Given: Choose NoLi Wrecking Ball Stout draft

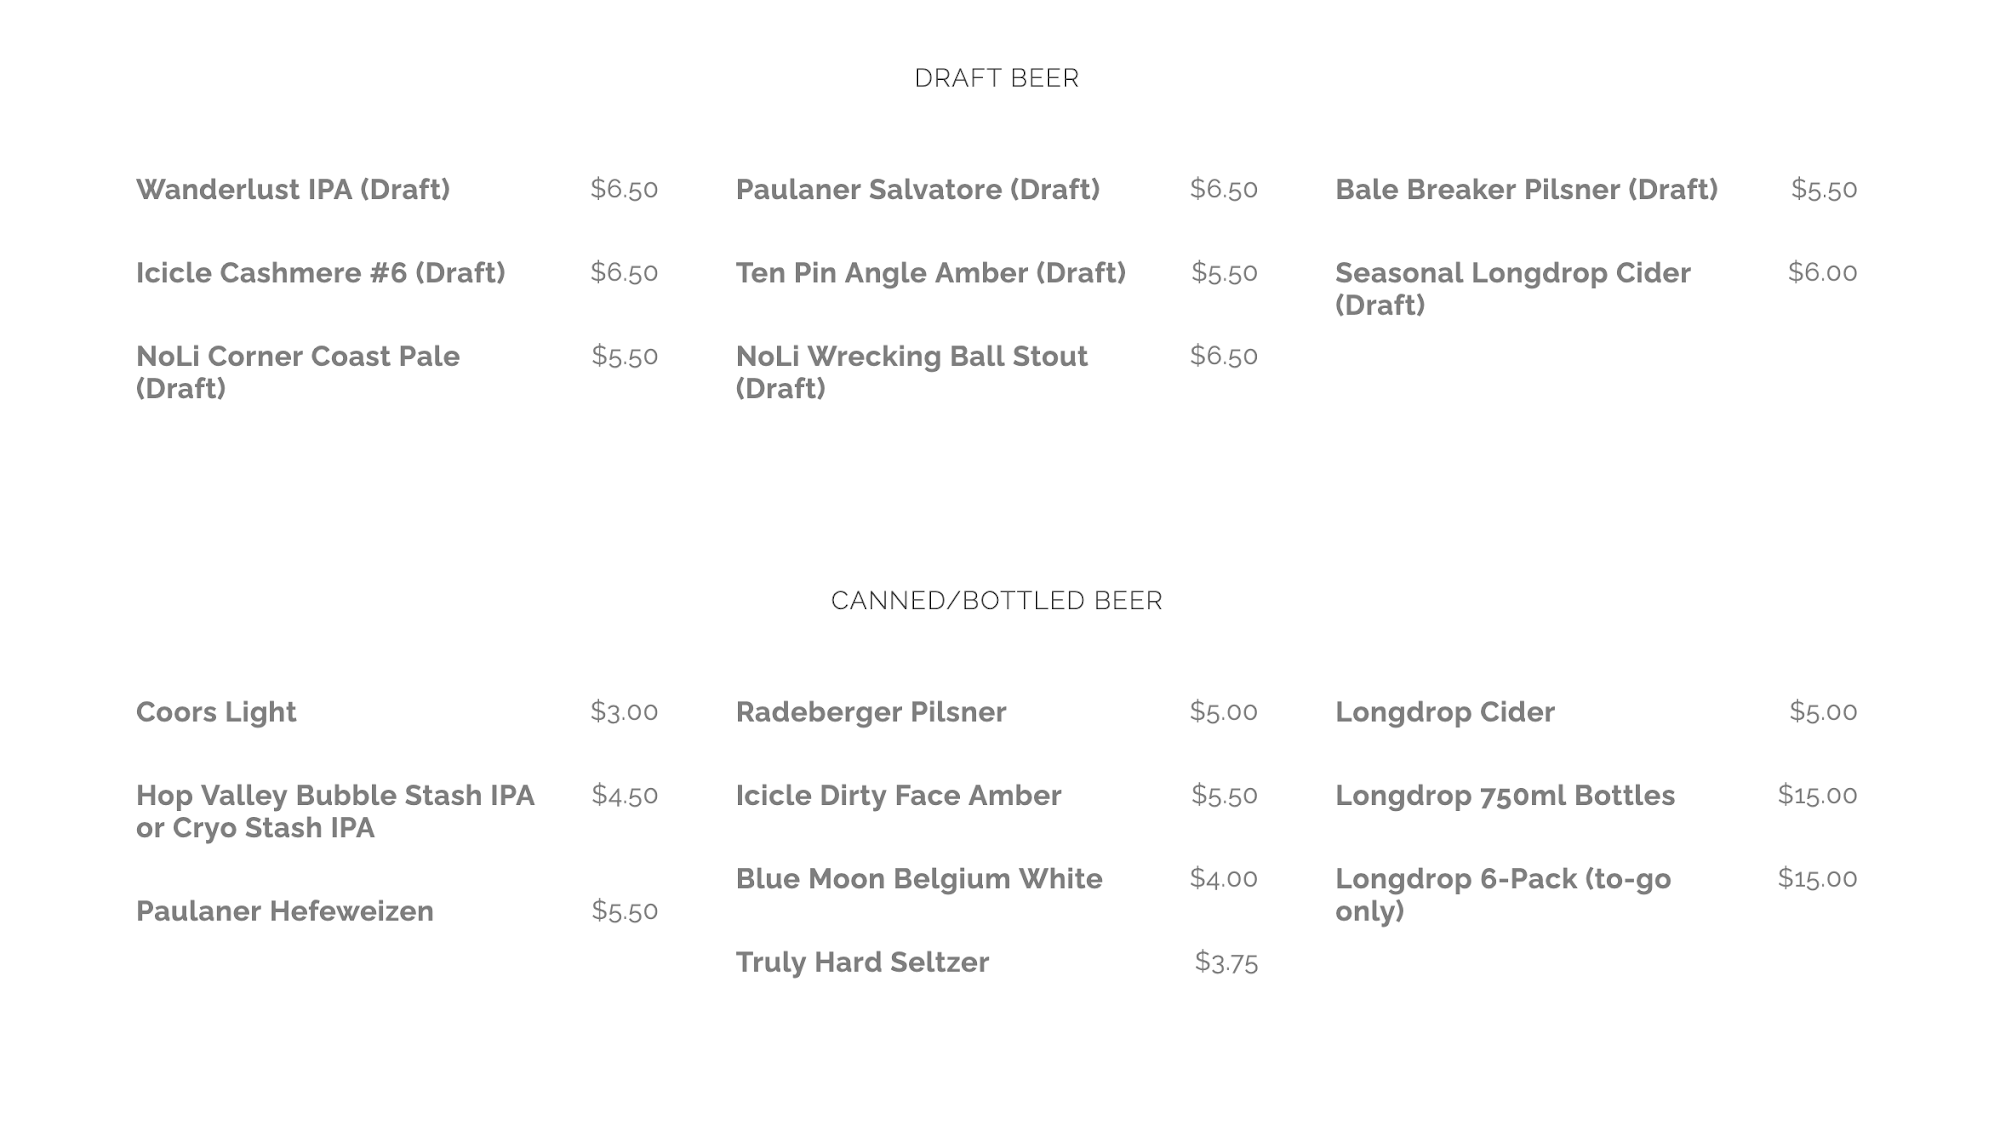Looking at the screenshot, I should [911, 371].
